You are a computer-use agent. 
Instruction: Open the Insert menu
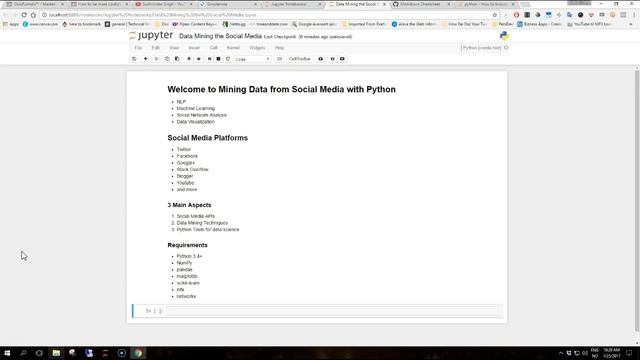click(194, 48)
